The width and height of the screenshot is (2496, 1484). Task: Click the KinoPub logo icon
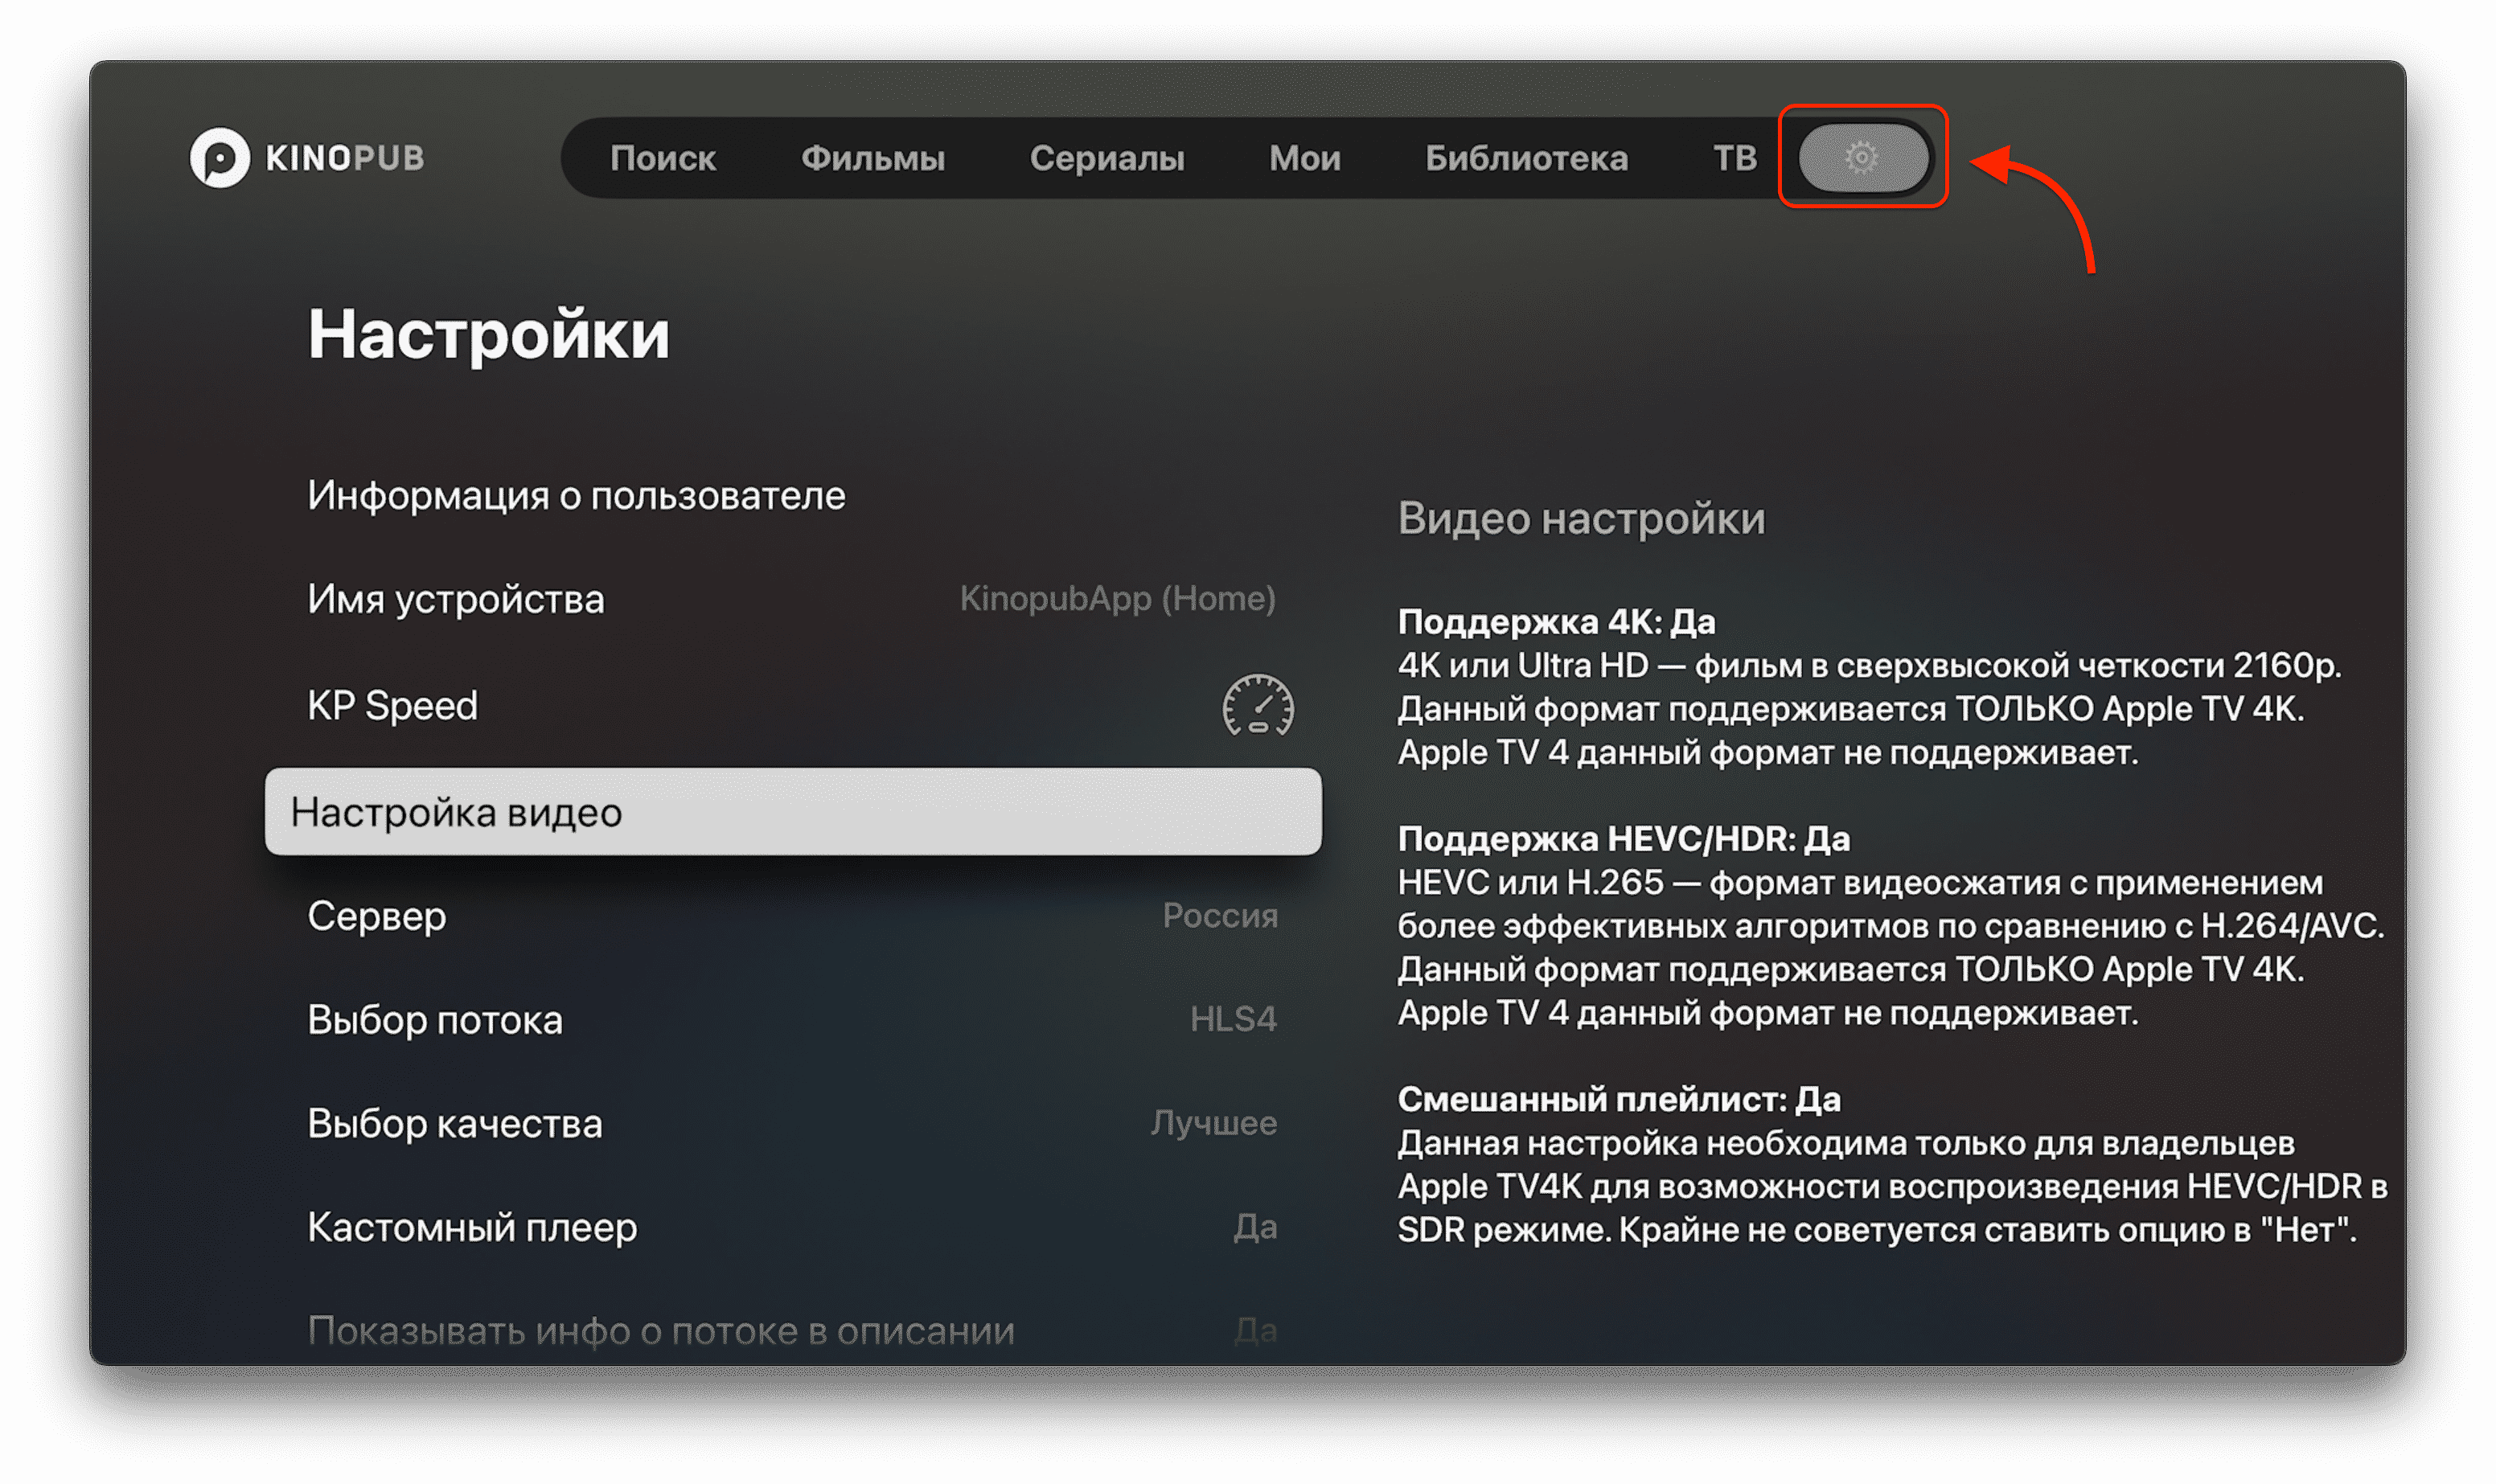pyautogui.click(x=220, y=157)
